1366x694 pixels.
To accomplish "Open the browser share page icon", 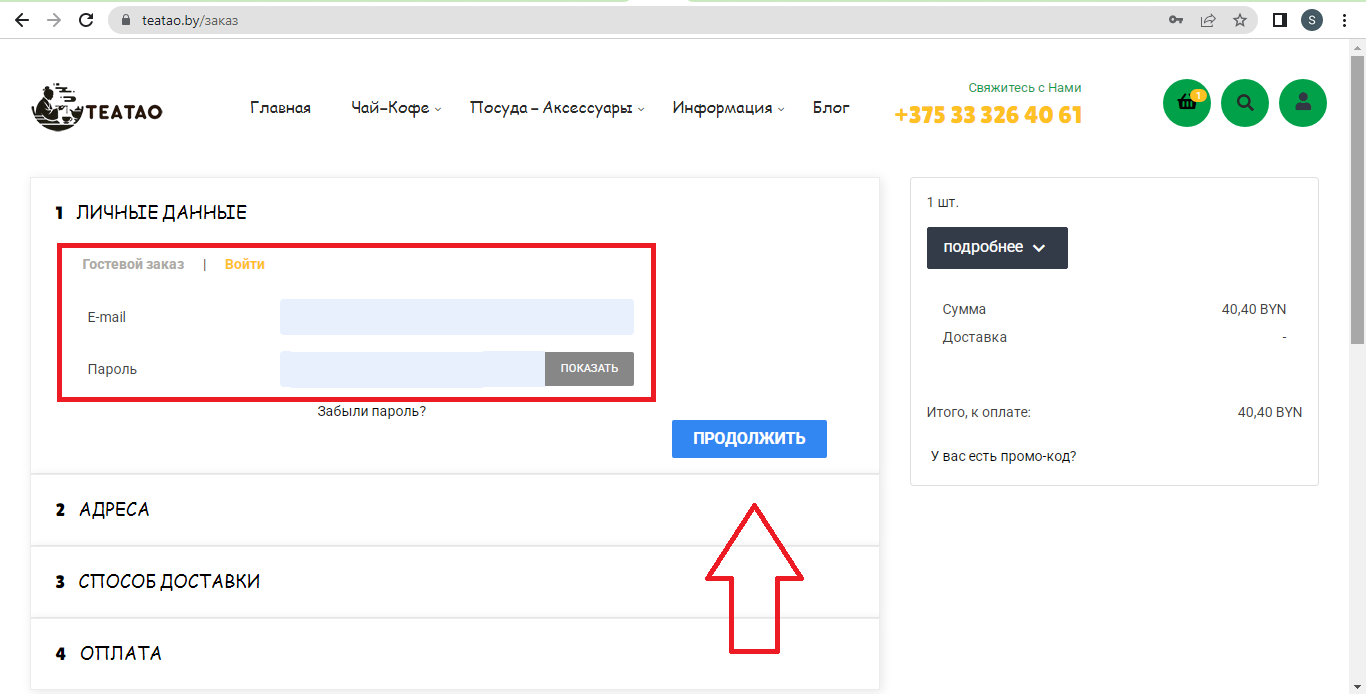I will (1208, 20).
